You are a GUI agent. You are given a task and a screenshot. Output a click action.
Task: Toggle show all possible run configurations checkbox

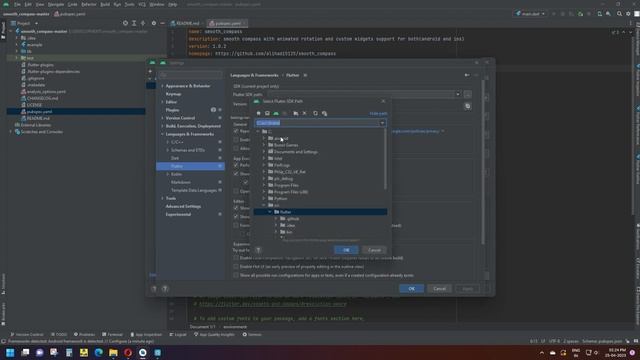click(x=236, y=275)
